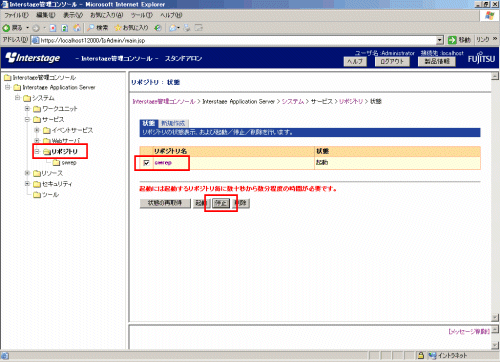Open the ファイル menu
This screenshot has height=362, width=500.
16,15
